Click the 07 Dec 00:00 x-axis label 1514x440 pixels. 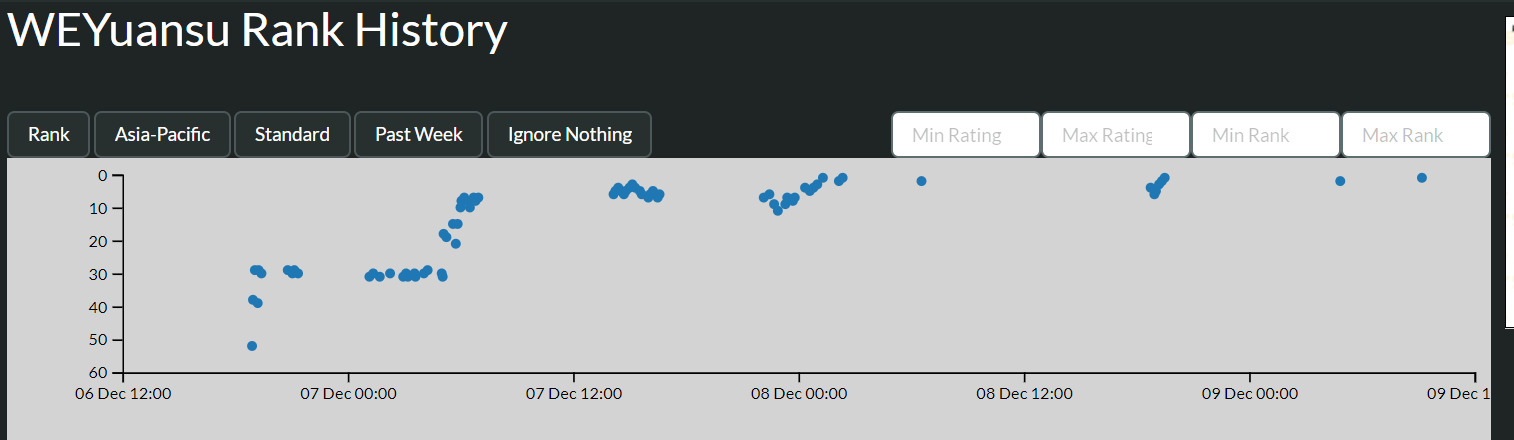(x=349, y=394)
